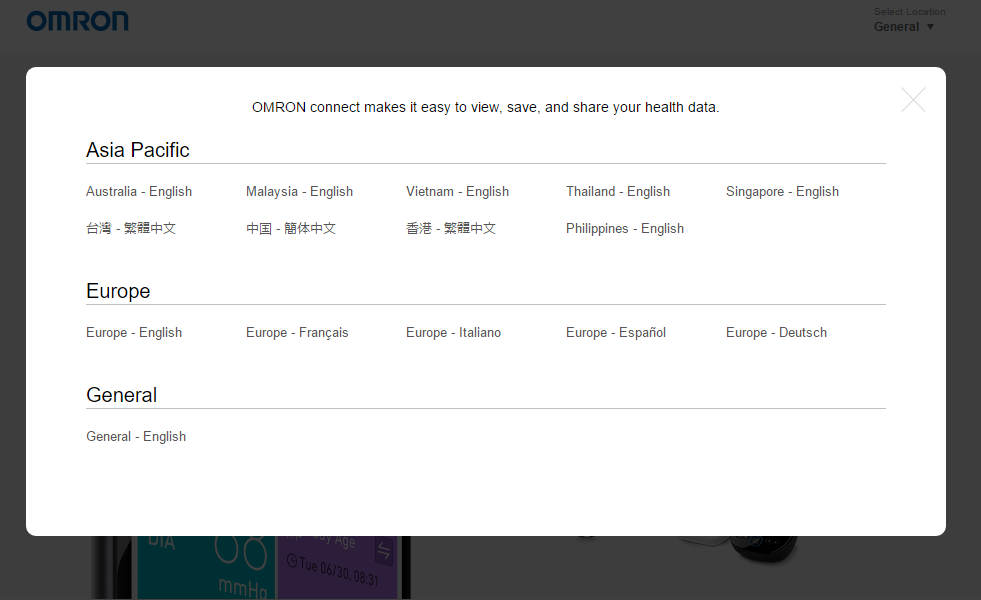Pick Europe - Deutsch
This screenshot has width=981, height=600.
[776, 332]
